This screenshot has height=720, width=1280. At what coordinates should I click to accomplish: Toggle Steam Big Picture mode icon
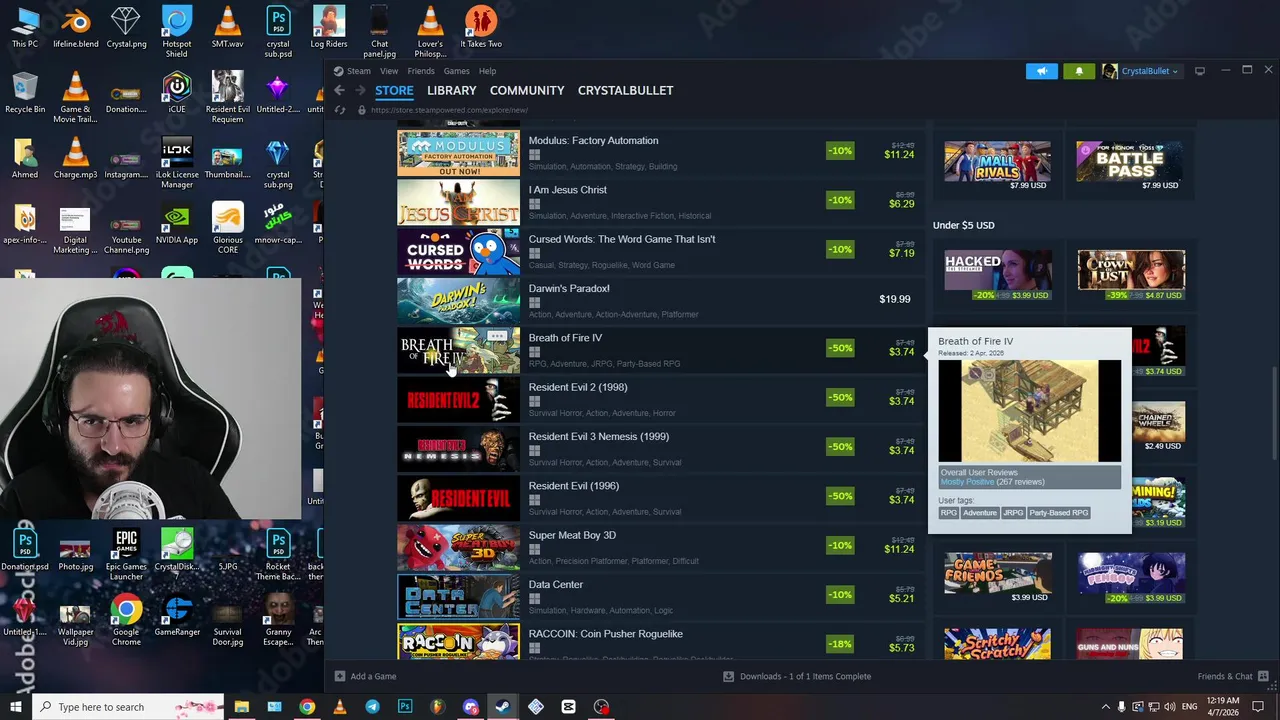tap(1200, 71)
